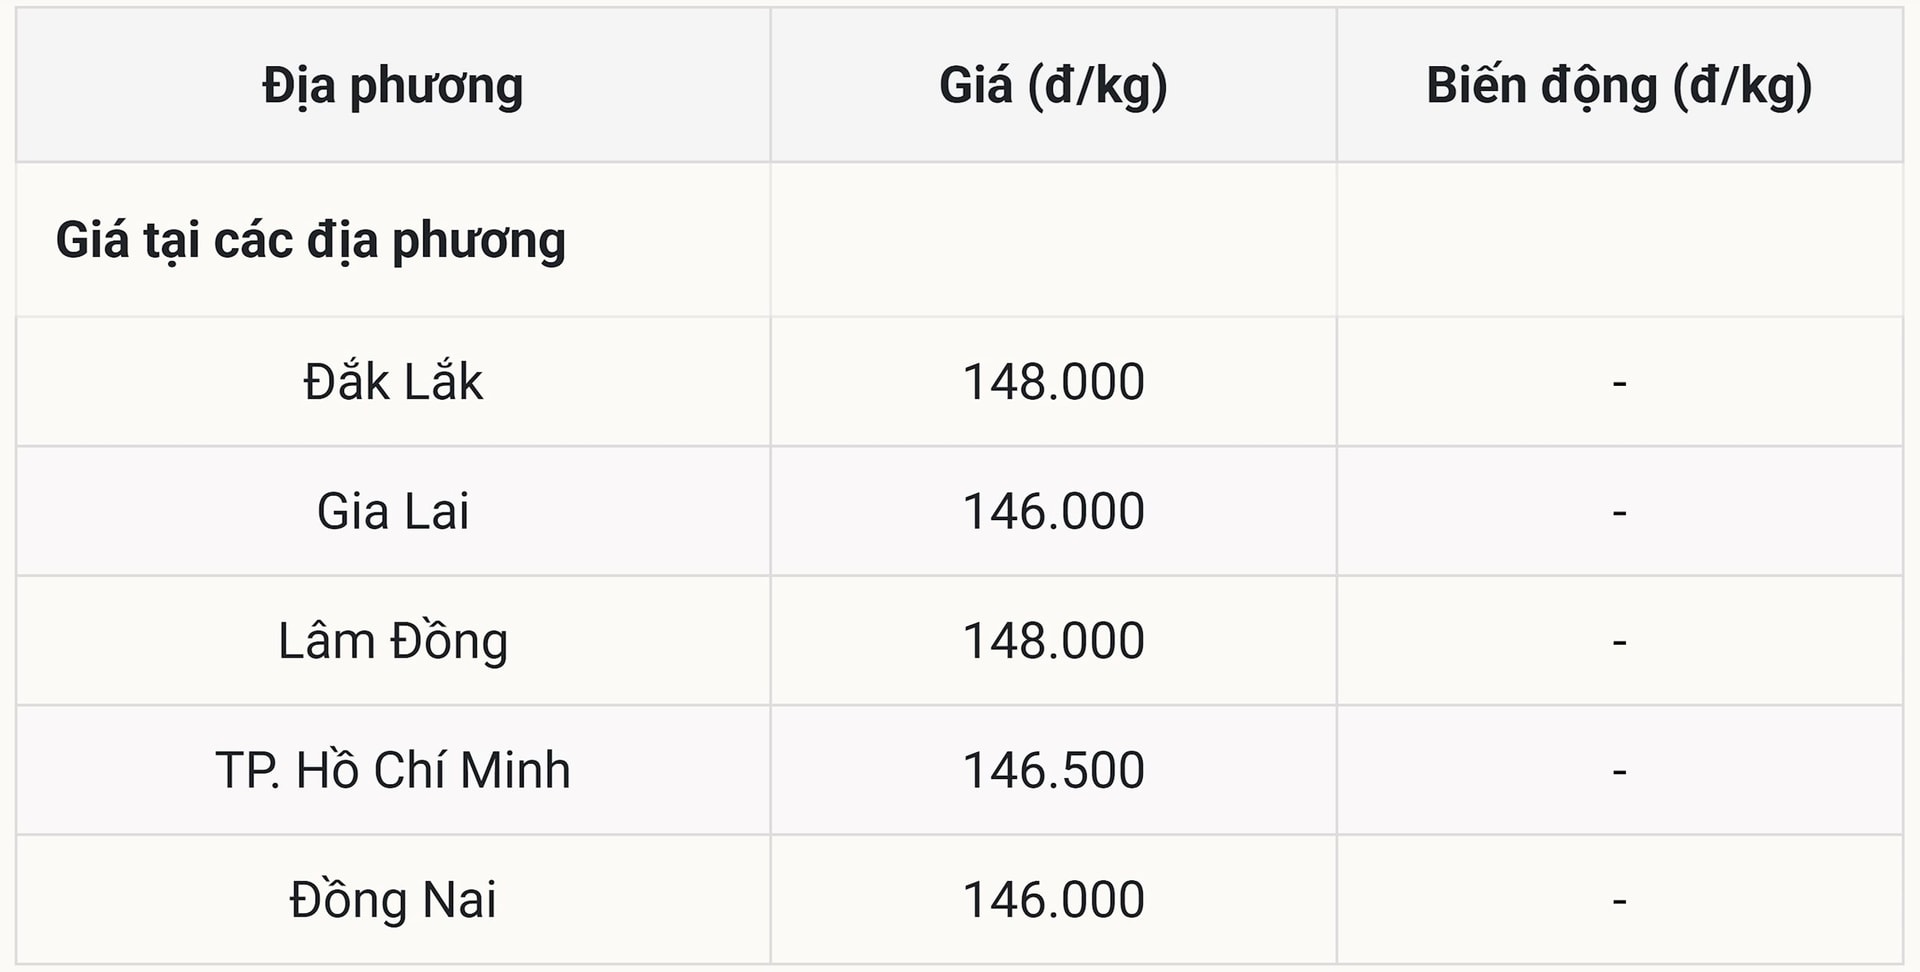Screen dimensions: 1920x972
Task: Click the change dash in Gia Lai row
Action: [x=1619, y=511]
